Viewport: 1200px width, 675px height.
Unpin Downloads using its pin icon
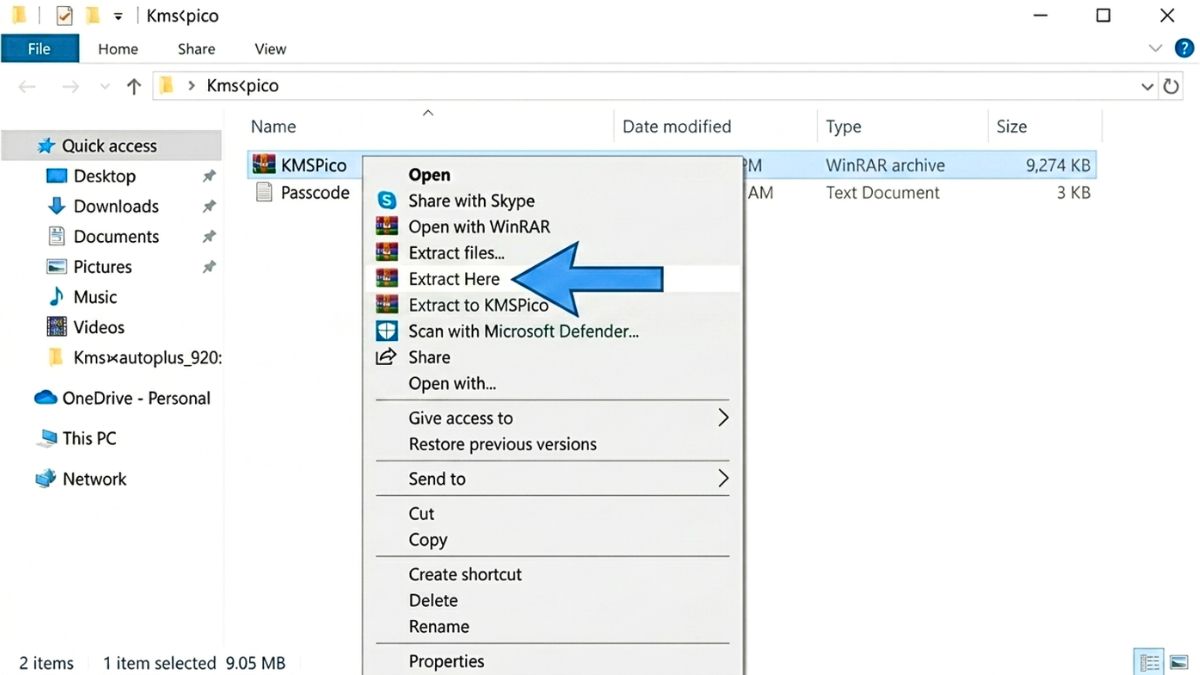click(209, 207)
